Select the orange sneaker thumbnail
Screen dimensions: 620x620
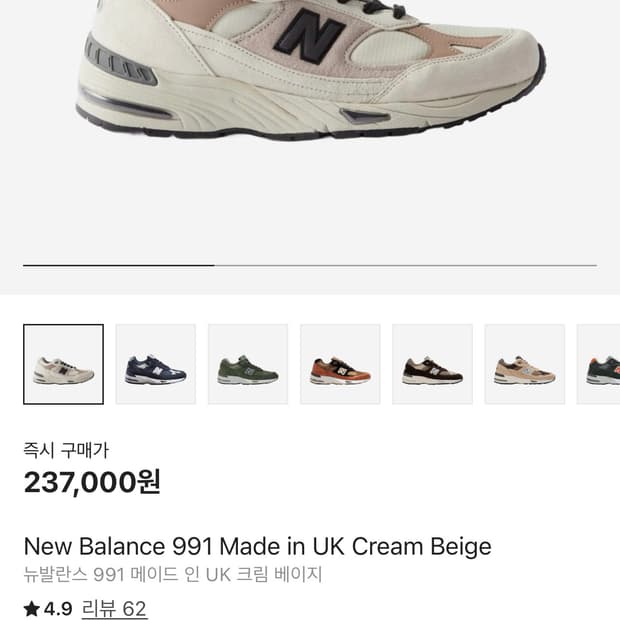coord(340,364)
